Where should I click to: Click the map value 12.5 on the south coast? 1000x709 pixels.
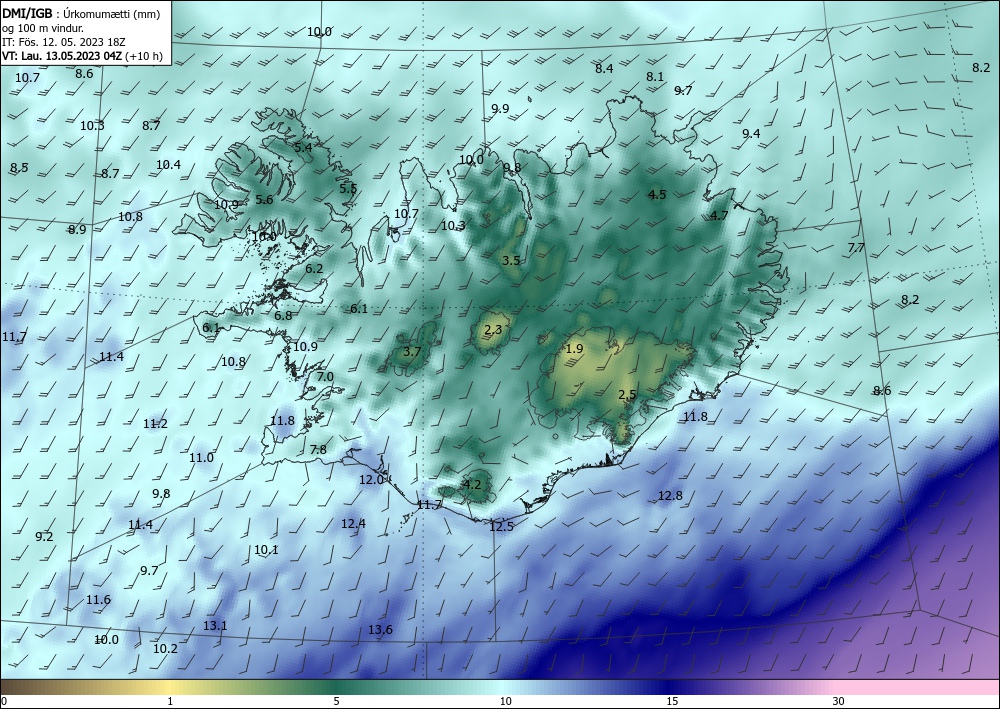[x=501, y=526]
